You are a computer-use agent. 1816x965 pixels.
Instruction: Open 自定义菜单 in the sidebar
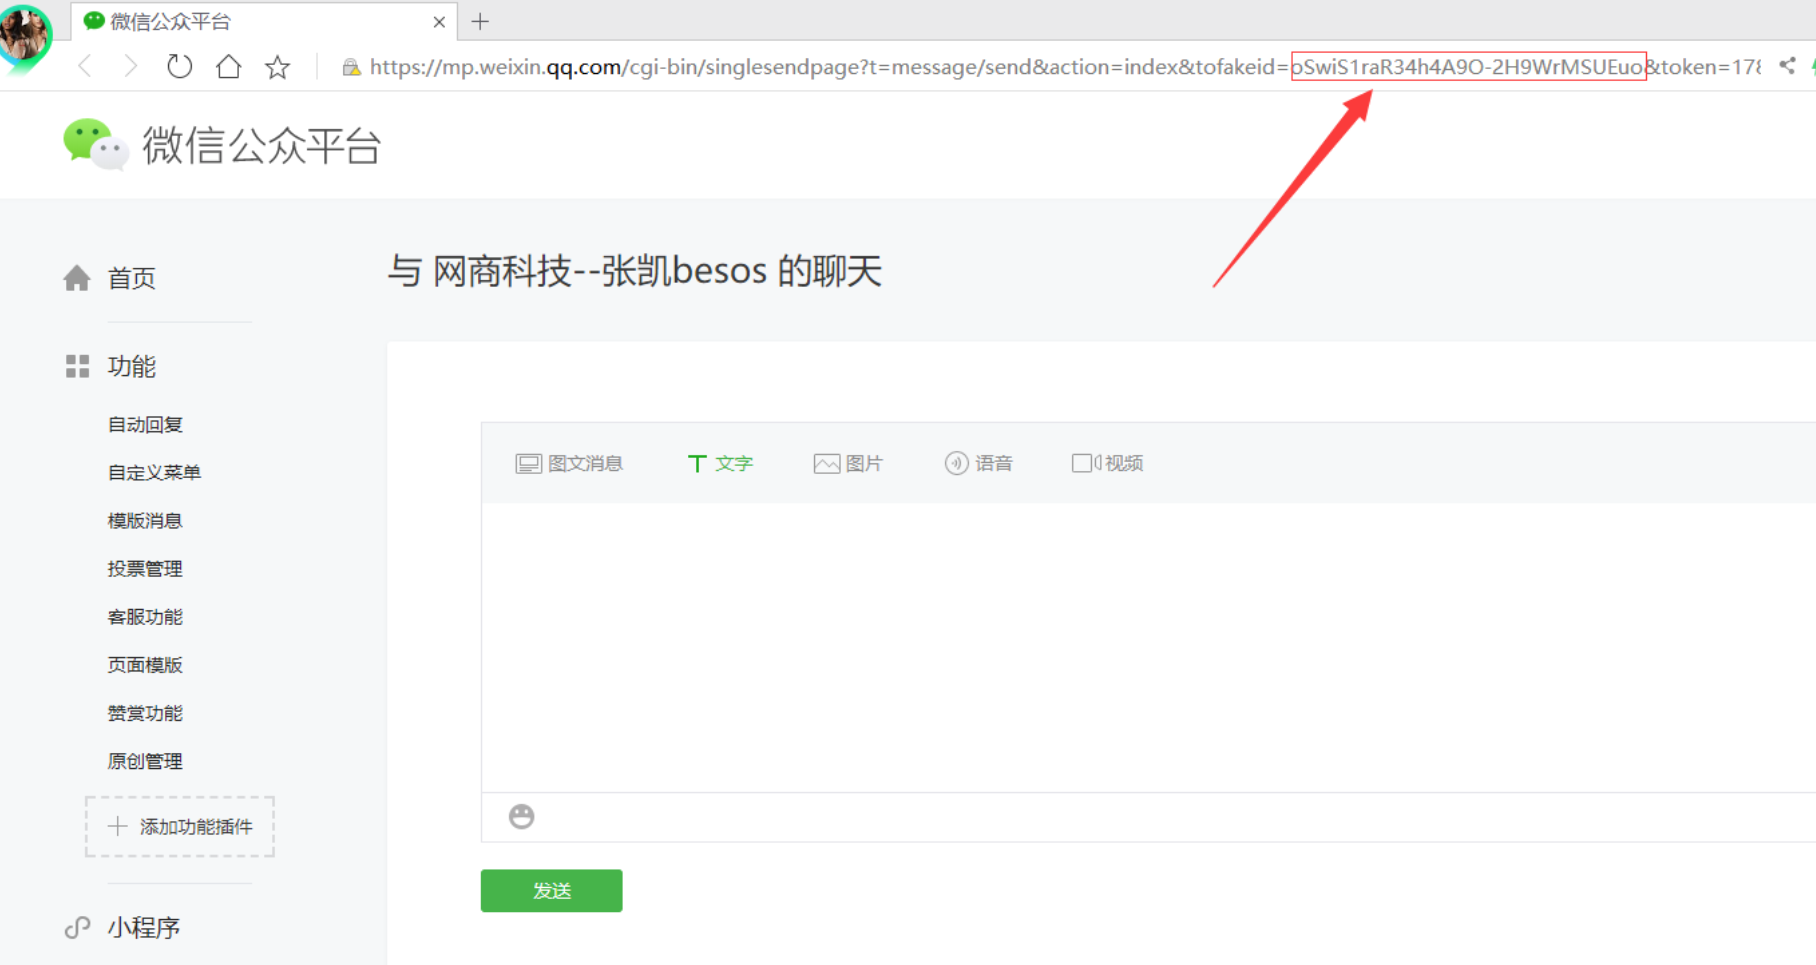click(x=154, y=472)
